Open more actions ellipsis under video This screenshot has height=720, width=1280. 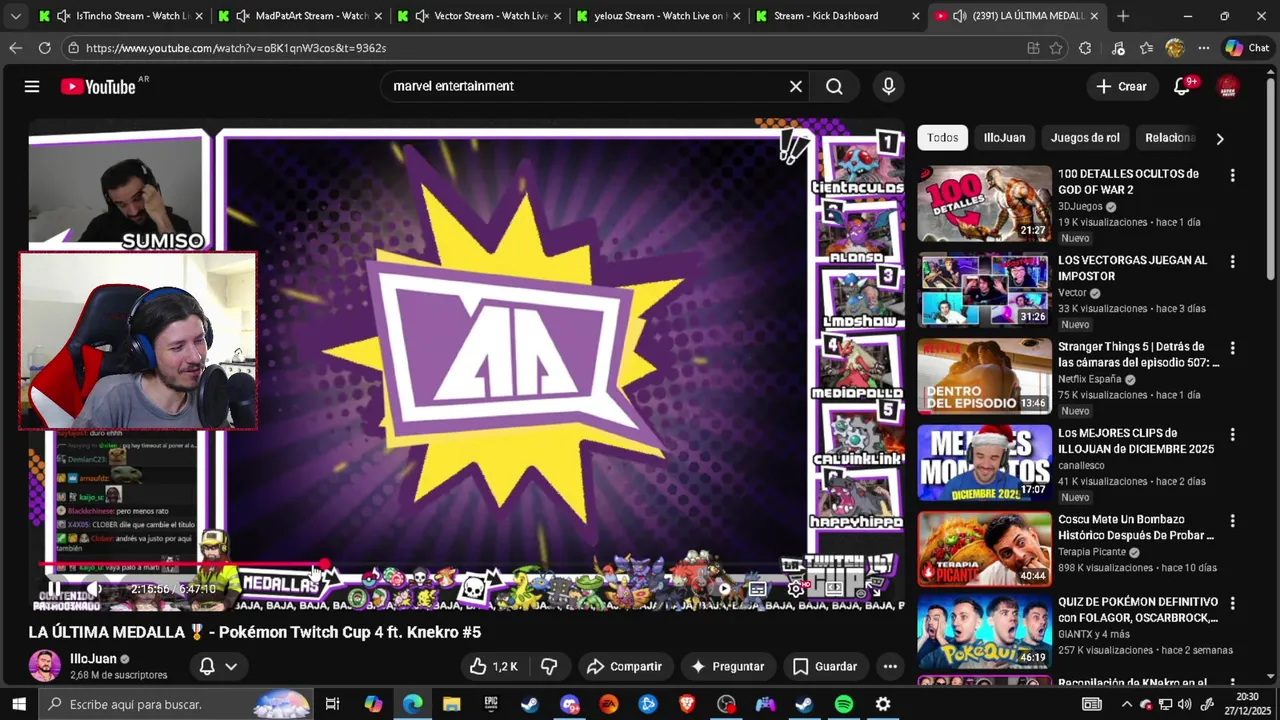point(890,667)
